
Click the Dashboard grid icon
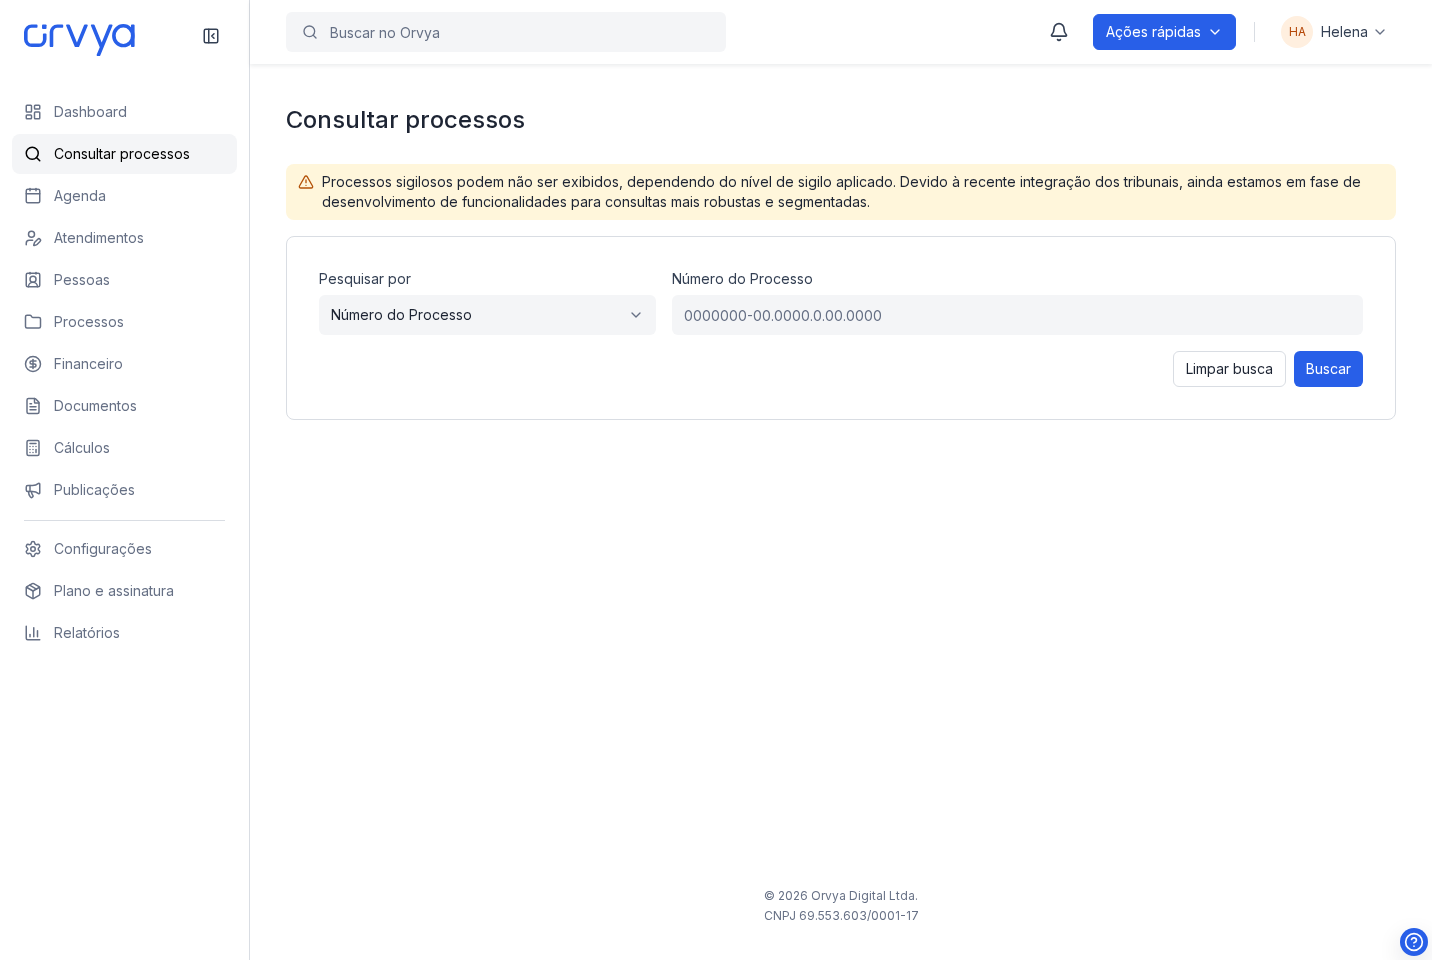[x=33, y=112]
